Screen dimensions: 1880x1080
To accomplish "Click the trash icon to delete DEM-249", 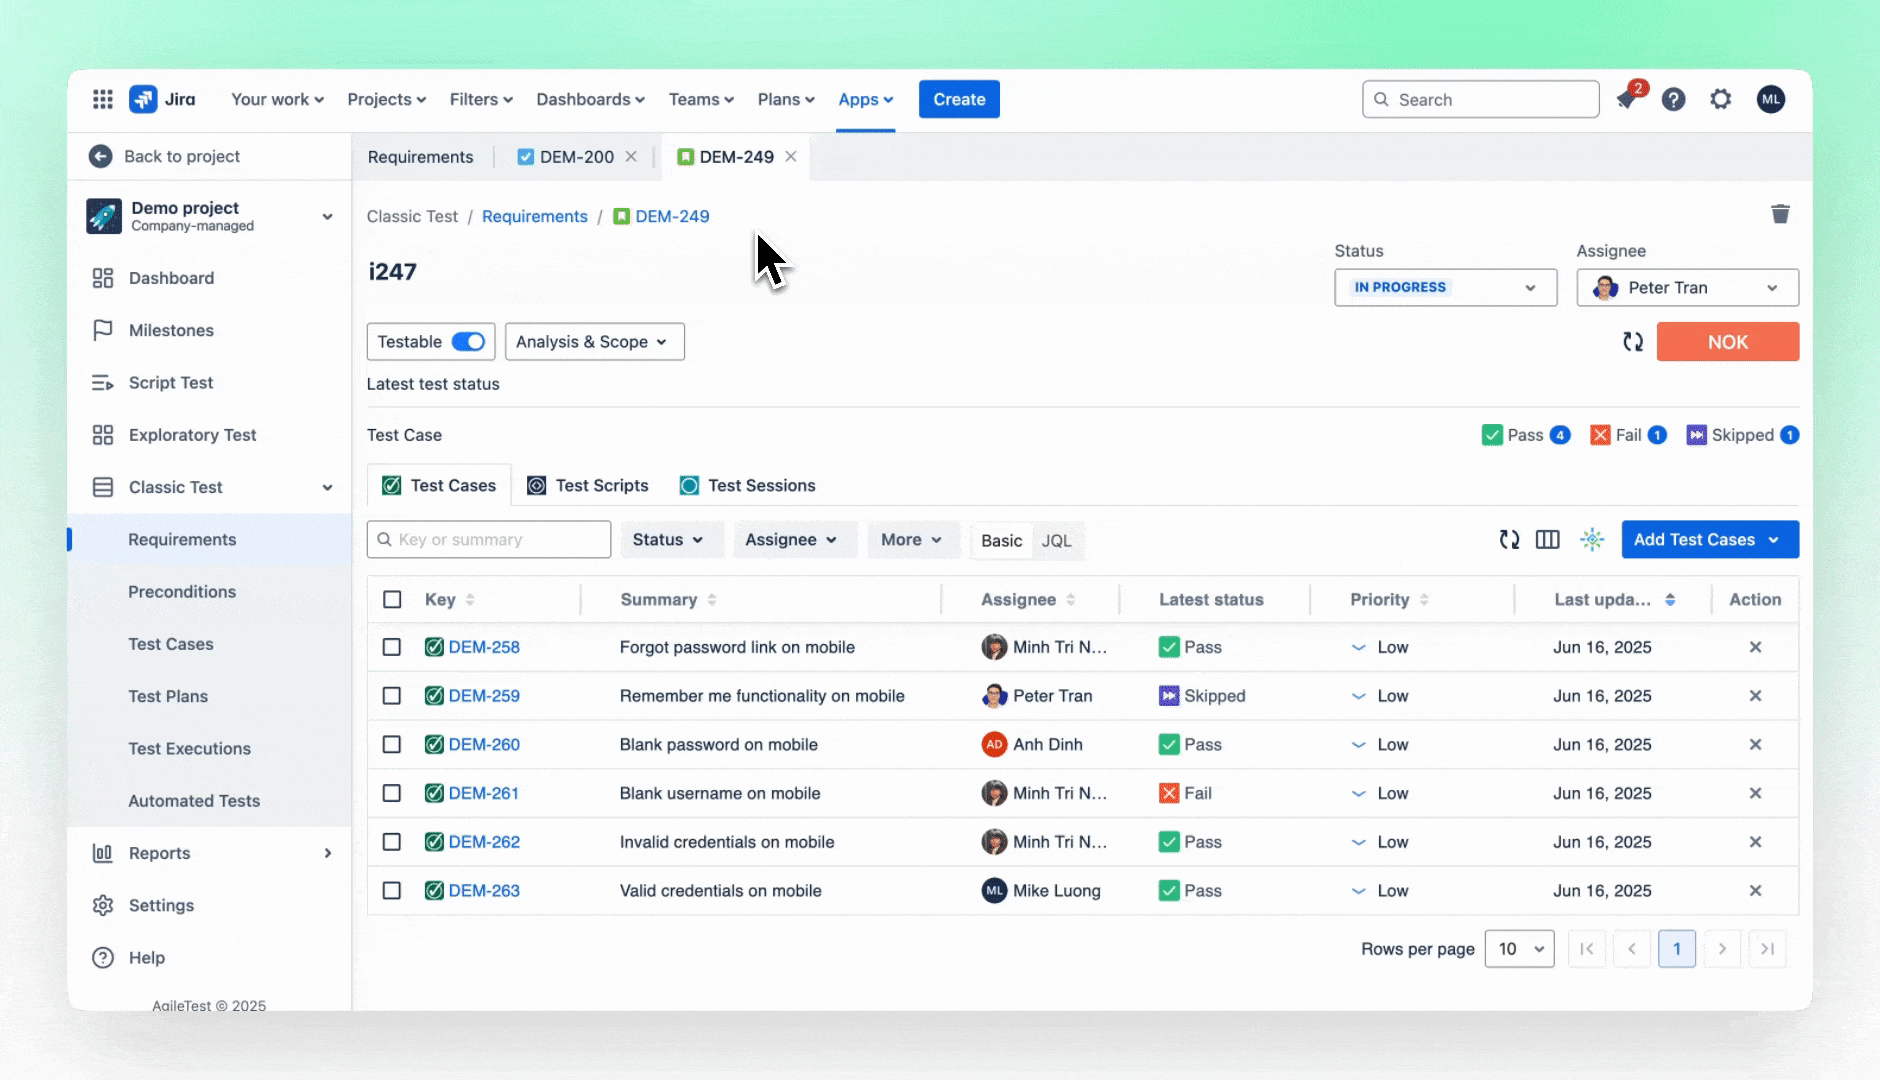I will [x=1781, y=214].
